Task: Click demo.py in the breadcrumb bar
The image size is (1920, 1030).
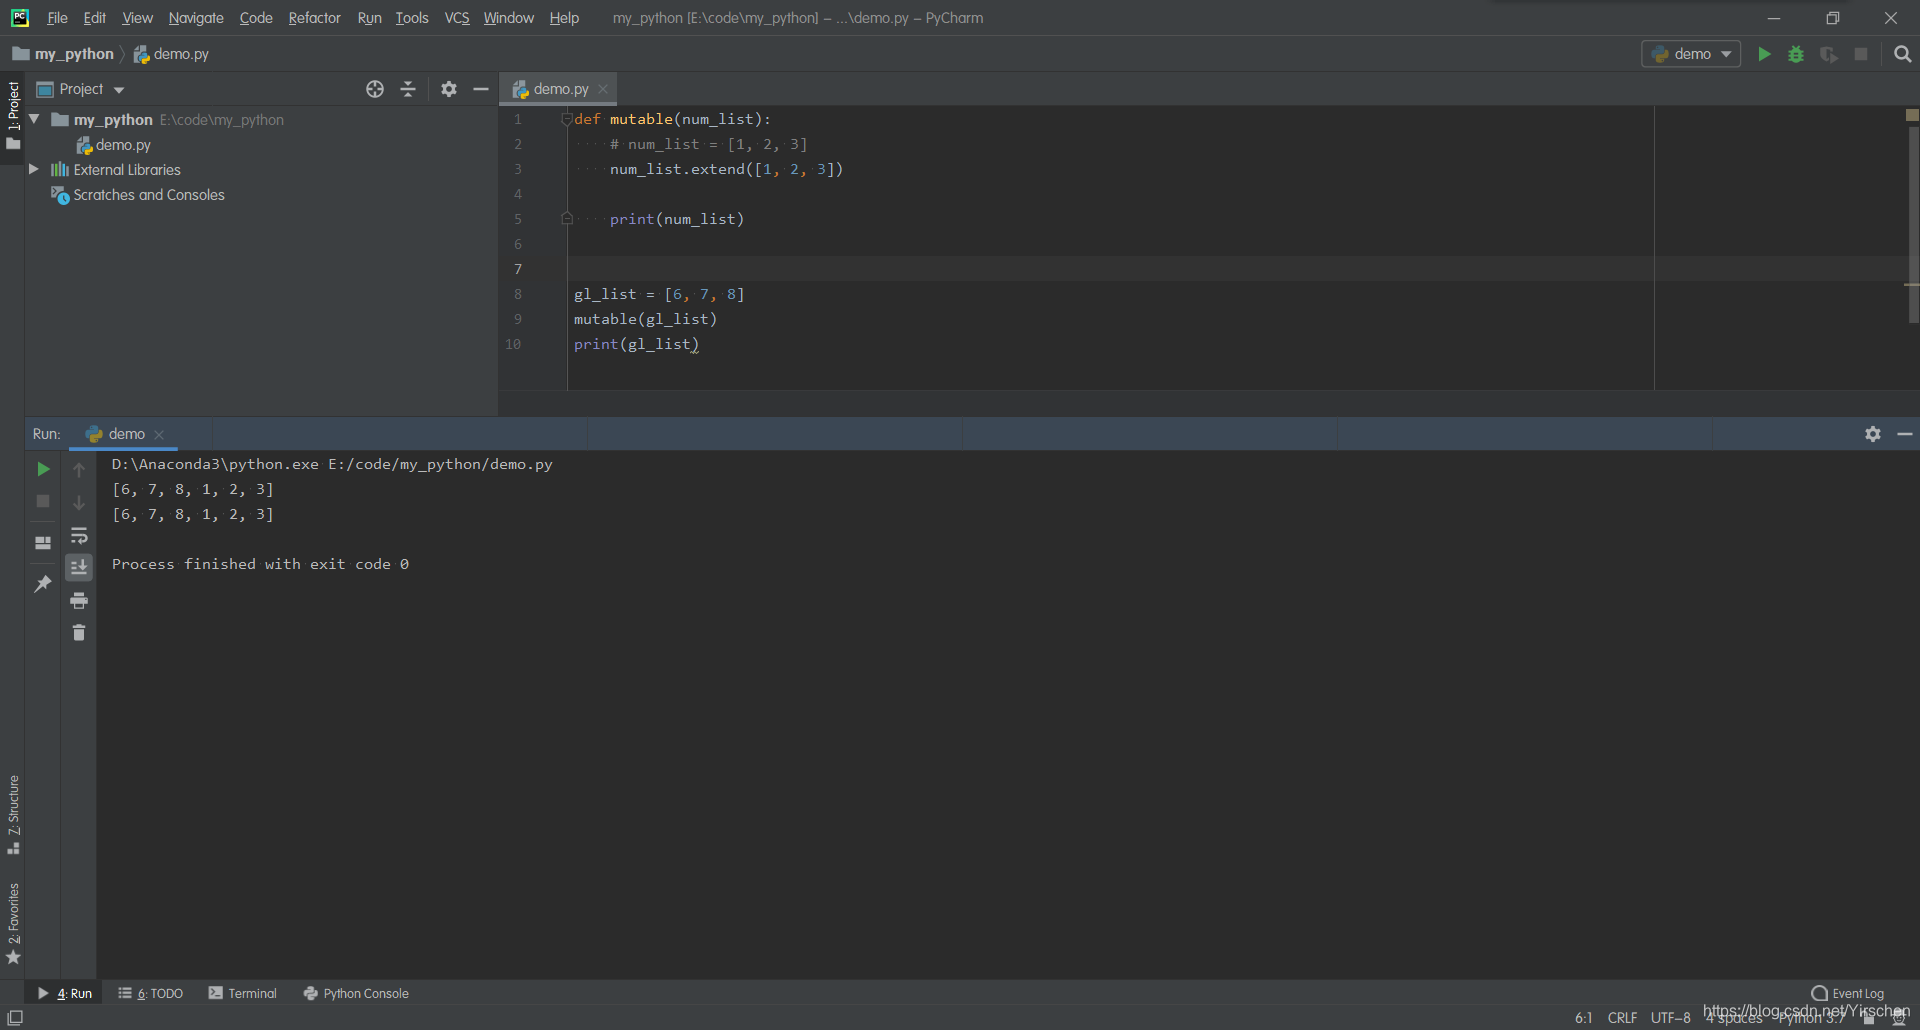Action: (x=171, y=54)
